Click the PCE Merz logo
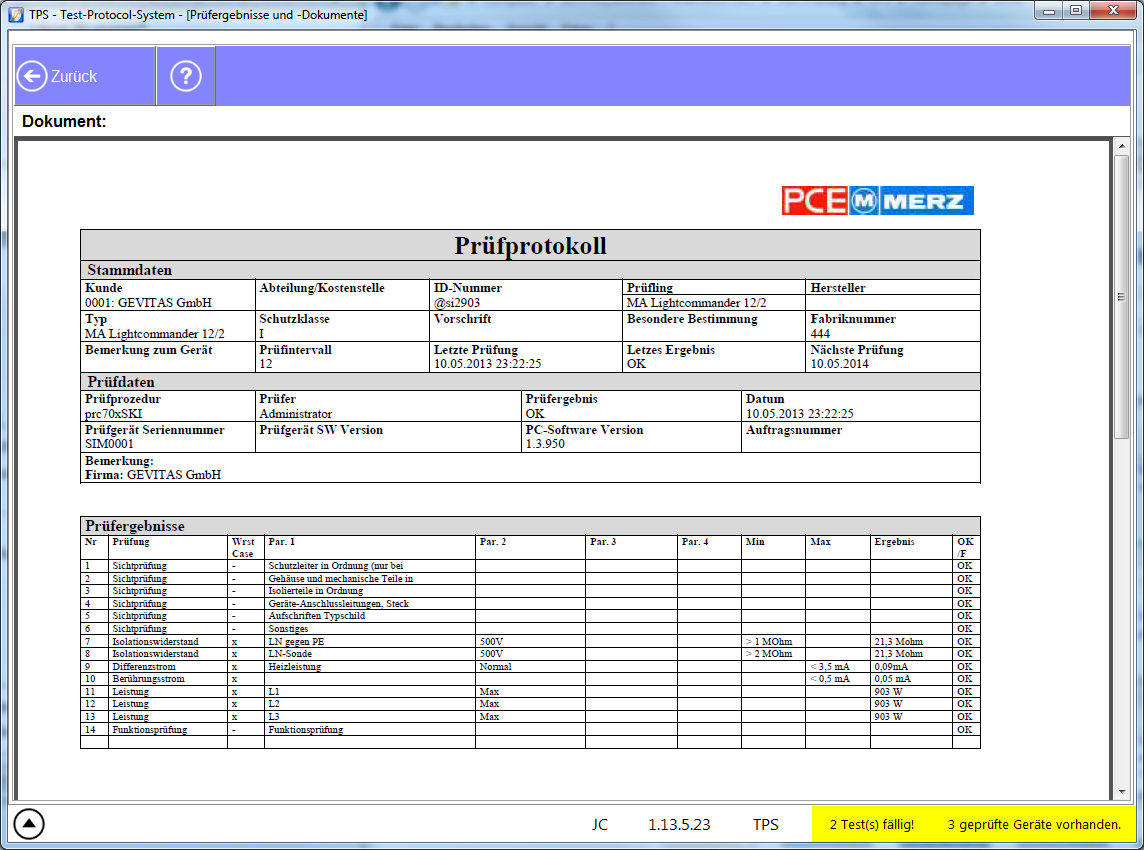Screen dimensions: 1144x850 [878, 200]
